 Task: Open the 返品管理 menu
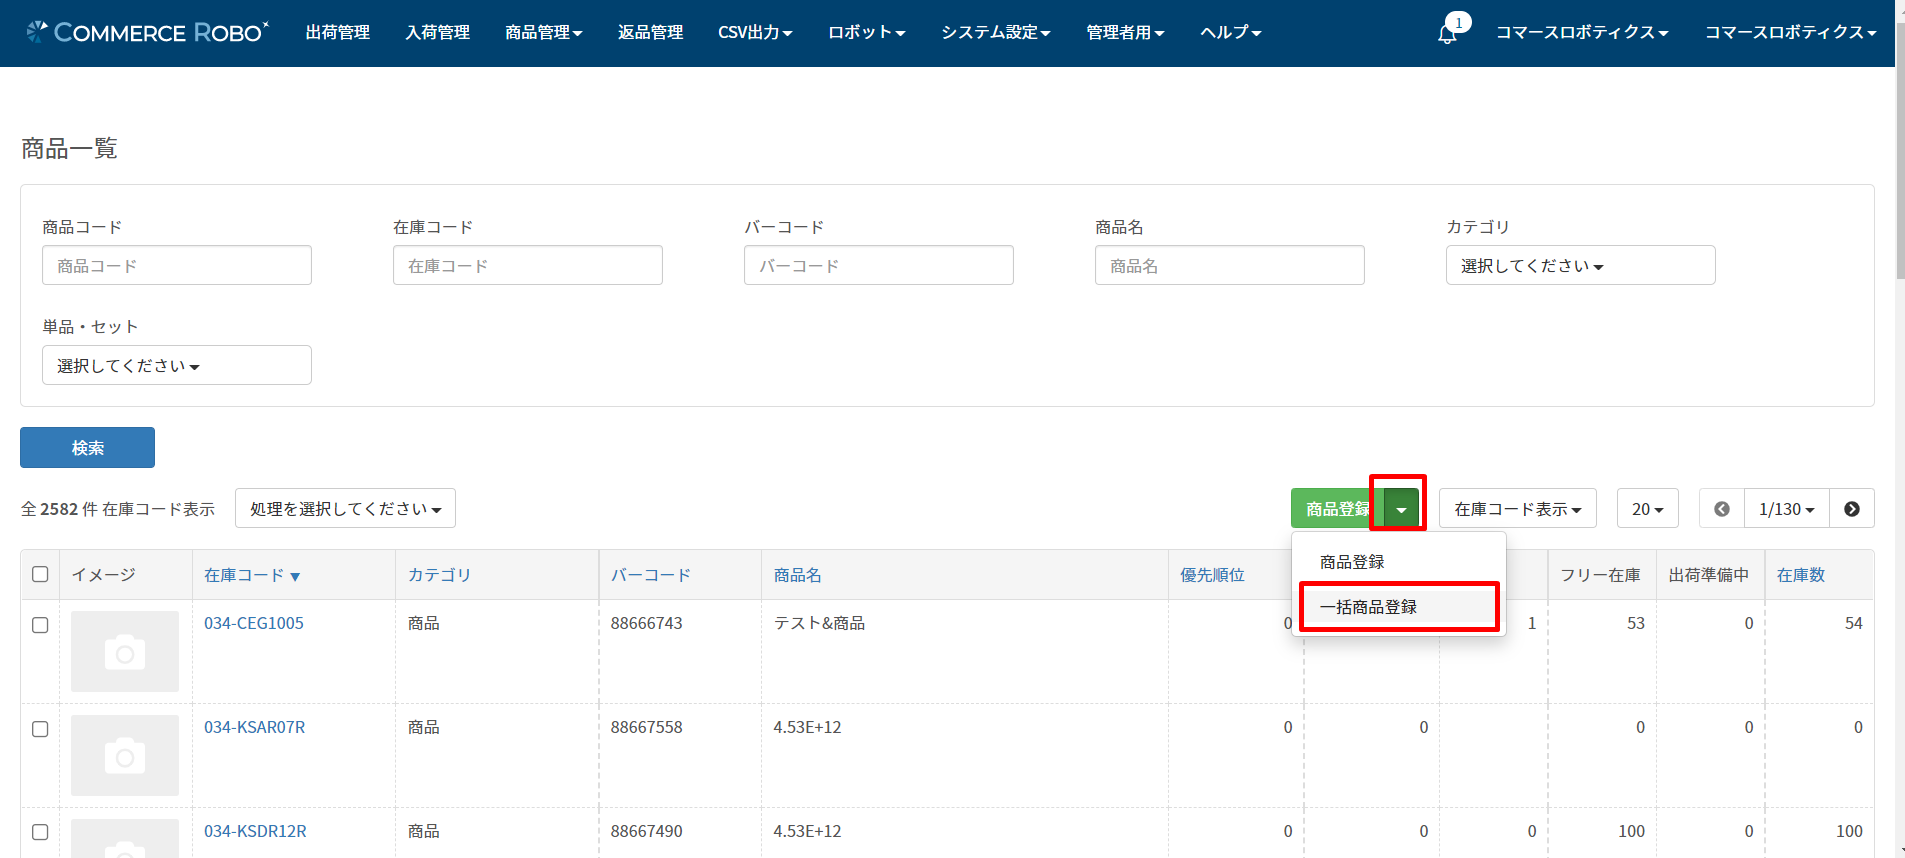(x=651, y=32)
